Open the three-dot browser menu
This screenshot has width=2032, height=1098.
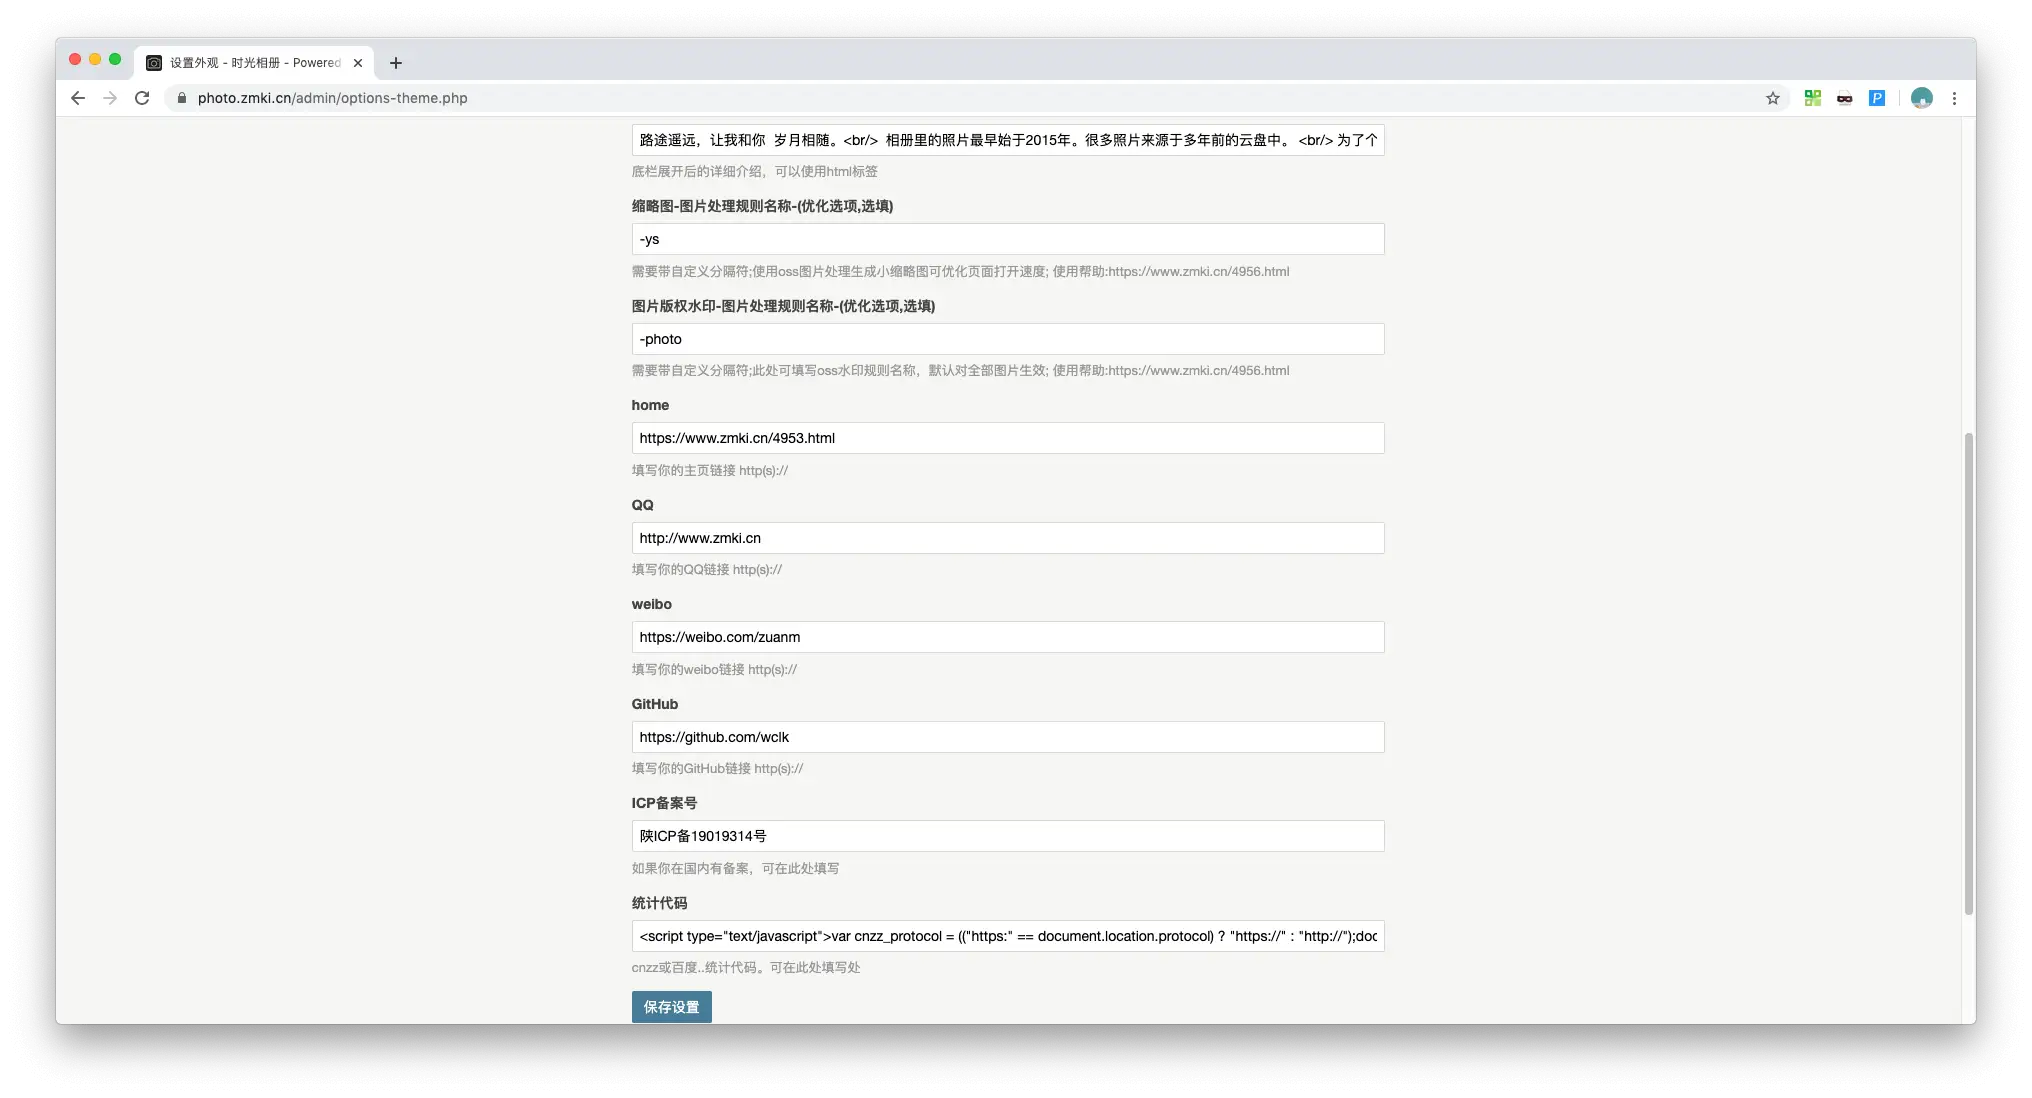click(1954, 98)
